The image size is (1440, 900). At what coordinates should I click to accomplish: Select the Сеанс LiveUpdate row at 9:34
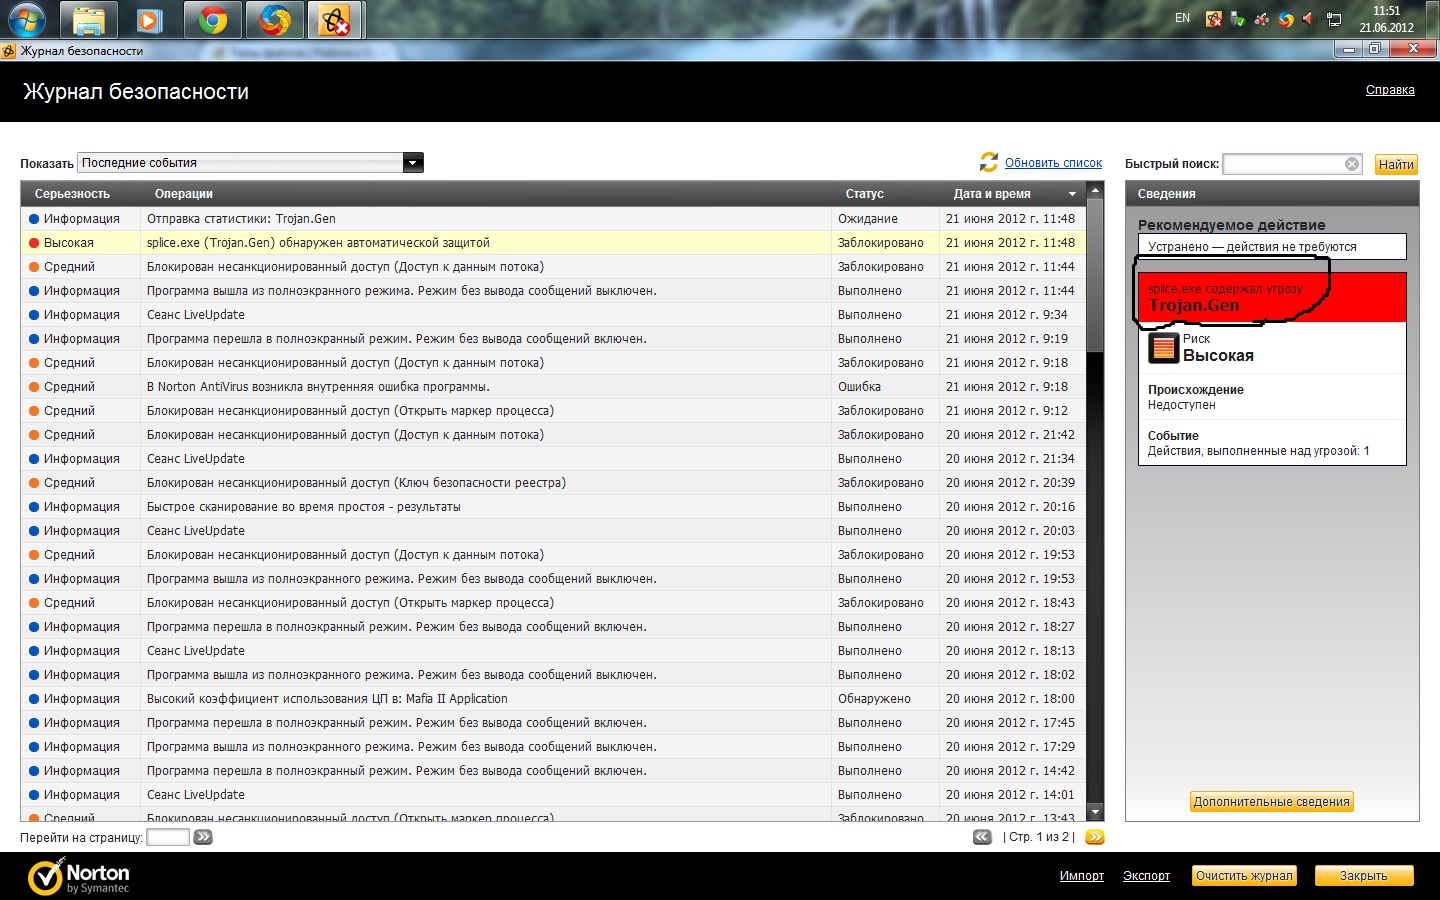pos(553,315)
